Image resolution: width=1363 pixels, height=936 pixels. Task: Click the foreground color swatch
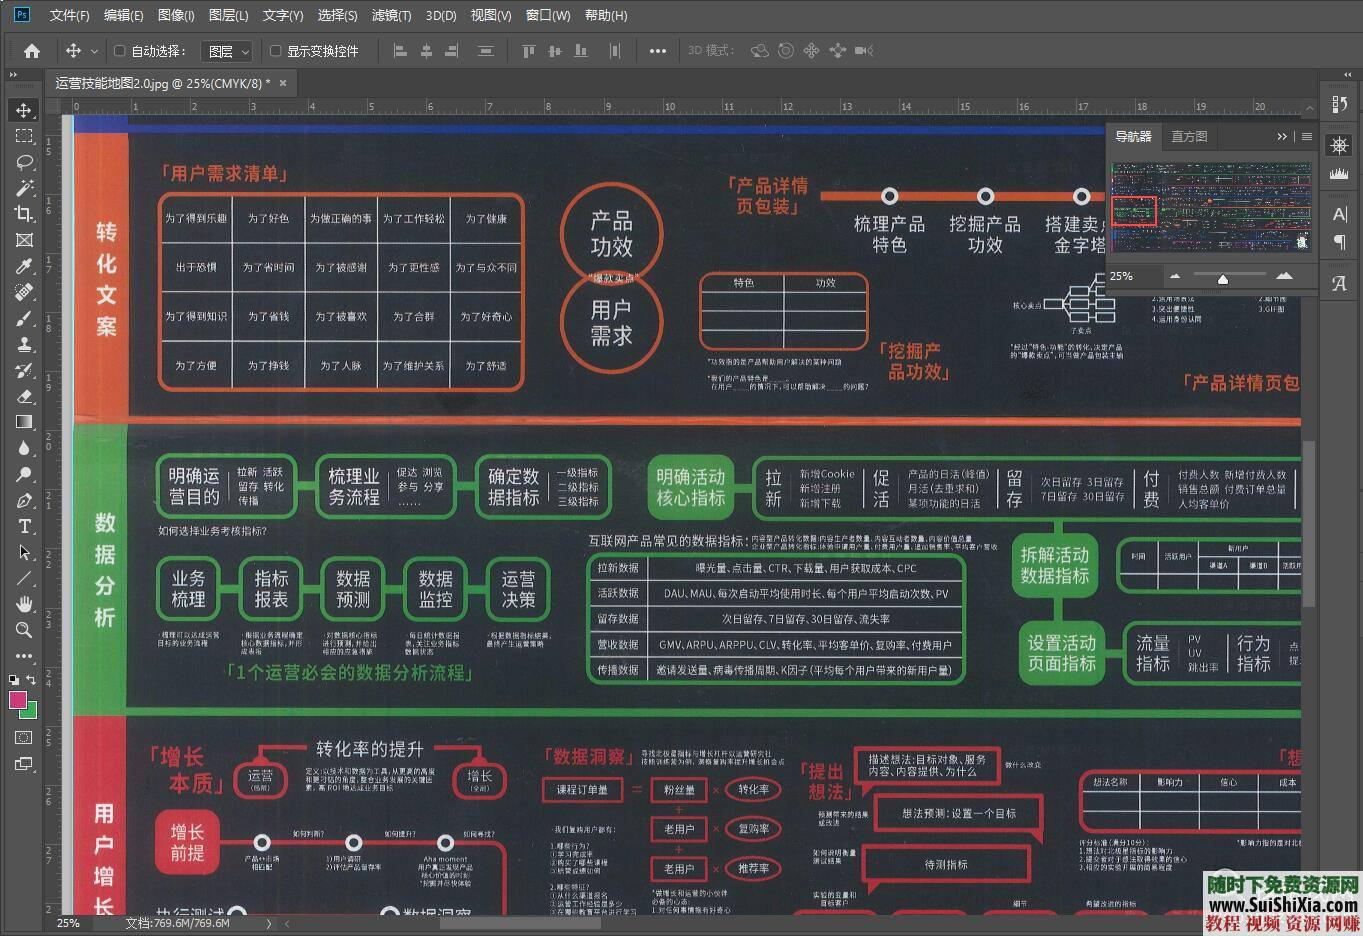point(18,700)
